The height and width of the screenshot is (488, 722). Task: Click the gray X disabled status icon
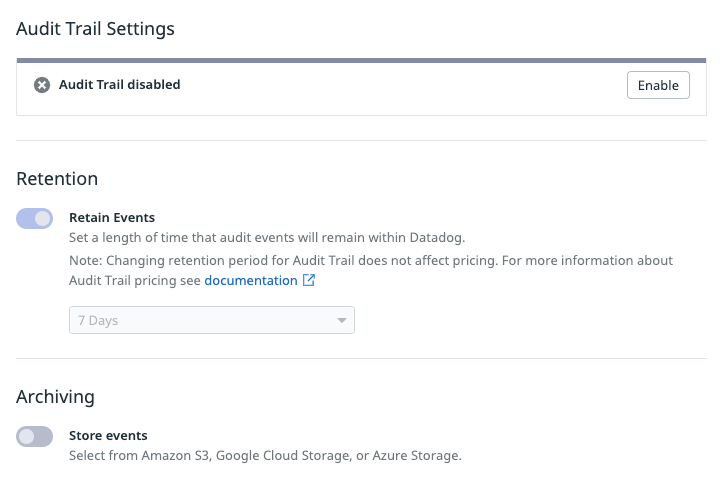42,85
